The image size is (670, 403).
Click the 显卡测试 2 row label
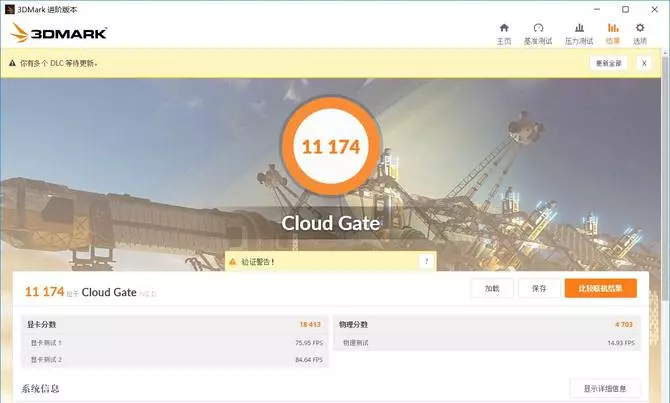point(46,359)
